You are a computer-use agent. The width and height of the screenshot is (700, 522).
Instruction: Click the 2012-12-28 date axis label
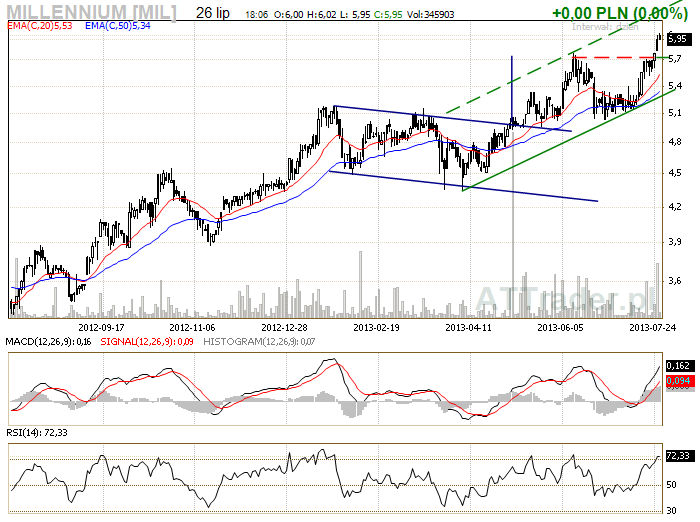[284, 327]
